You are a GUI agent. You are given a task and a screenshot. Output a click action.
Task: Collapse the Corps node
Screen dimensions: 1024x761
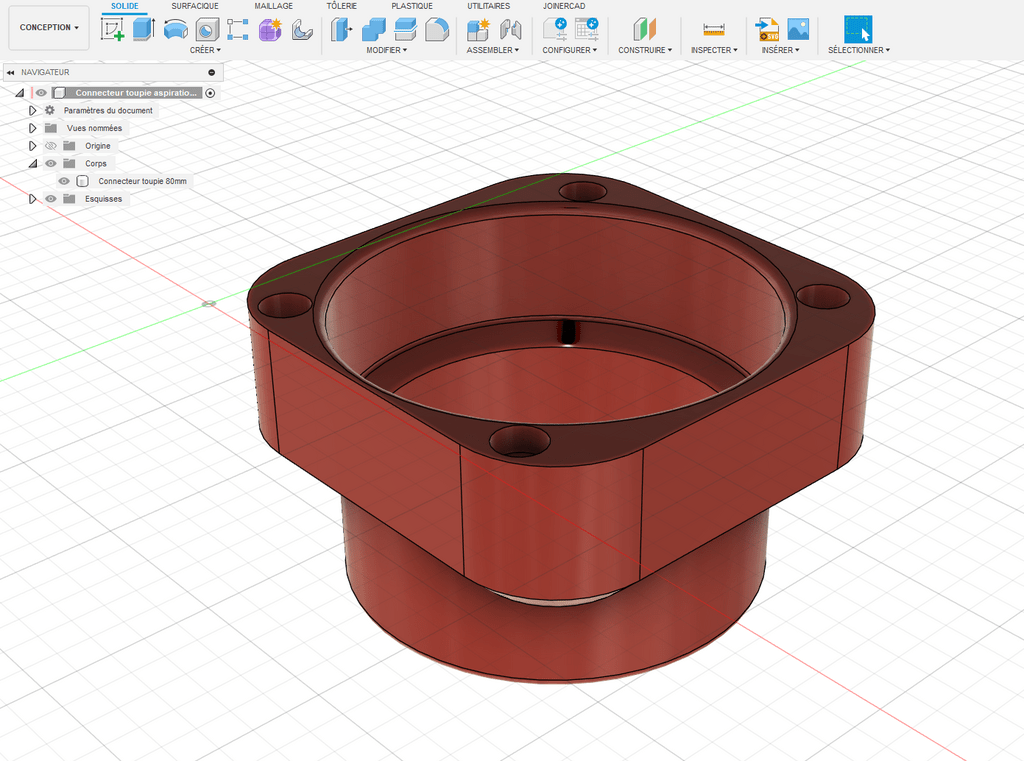pyautogui.click(x=33, y=163)
